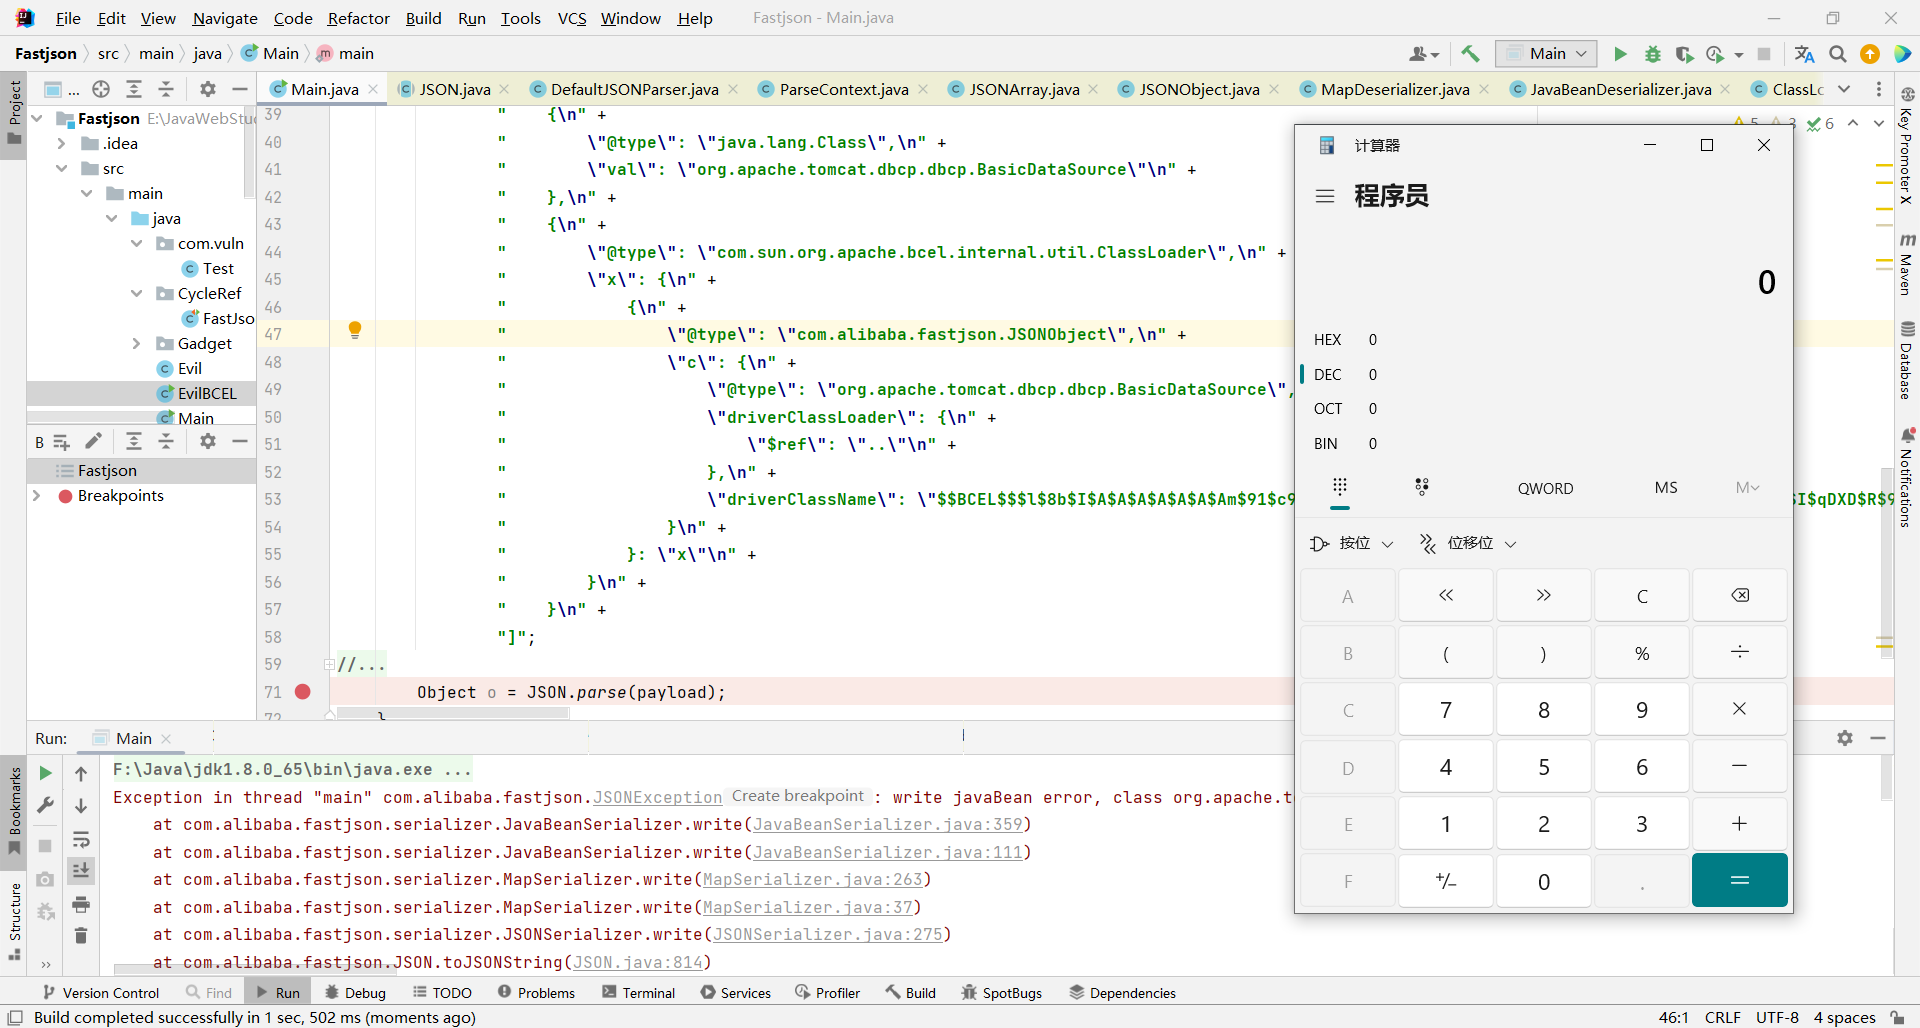Expand the .idea folder in project tree
This screenshot has width=1920, height=1028.
(x=61, y=144)
